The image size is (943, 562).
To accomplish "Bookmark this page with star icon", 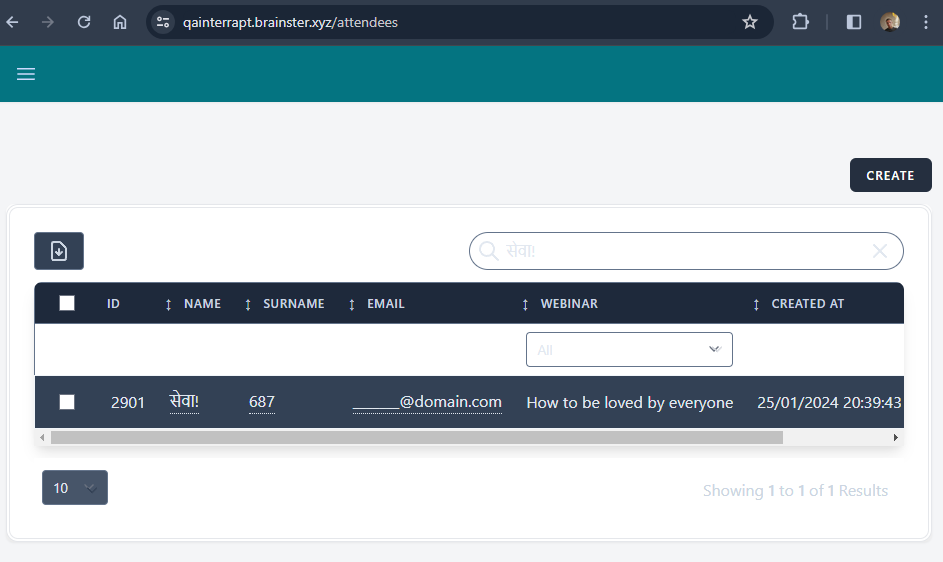I will click(750, 22).
